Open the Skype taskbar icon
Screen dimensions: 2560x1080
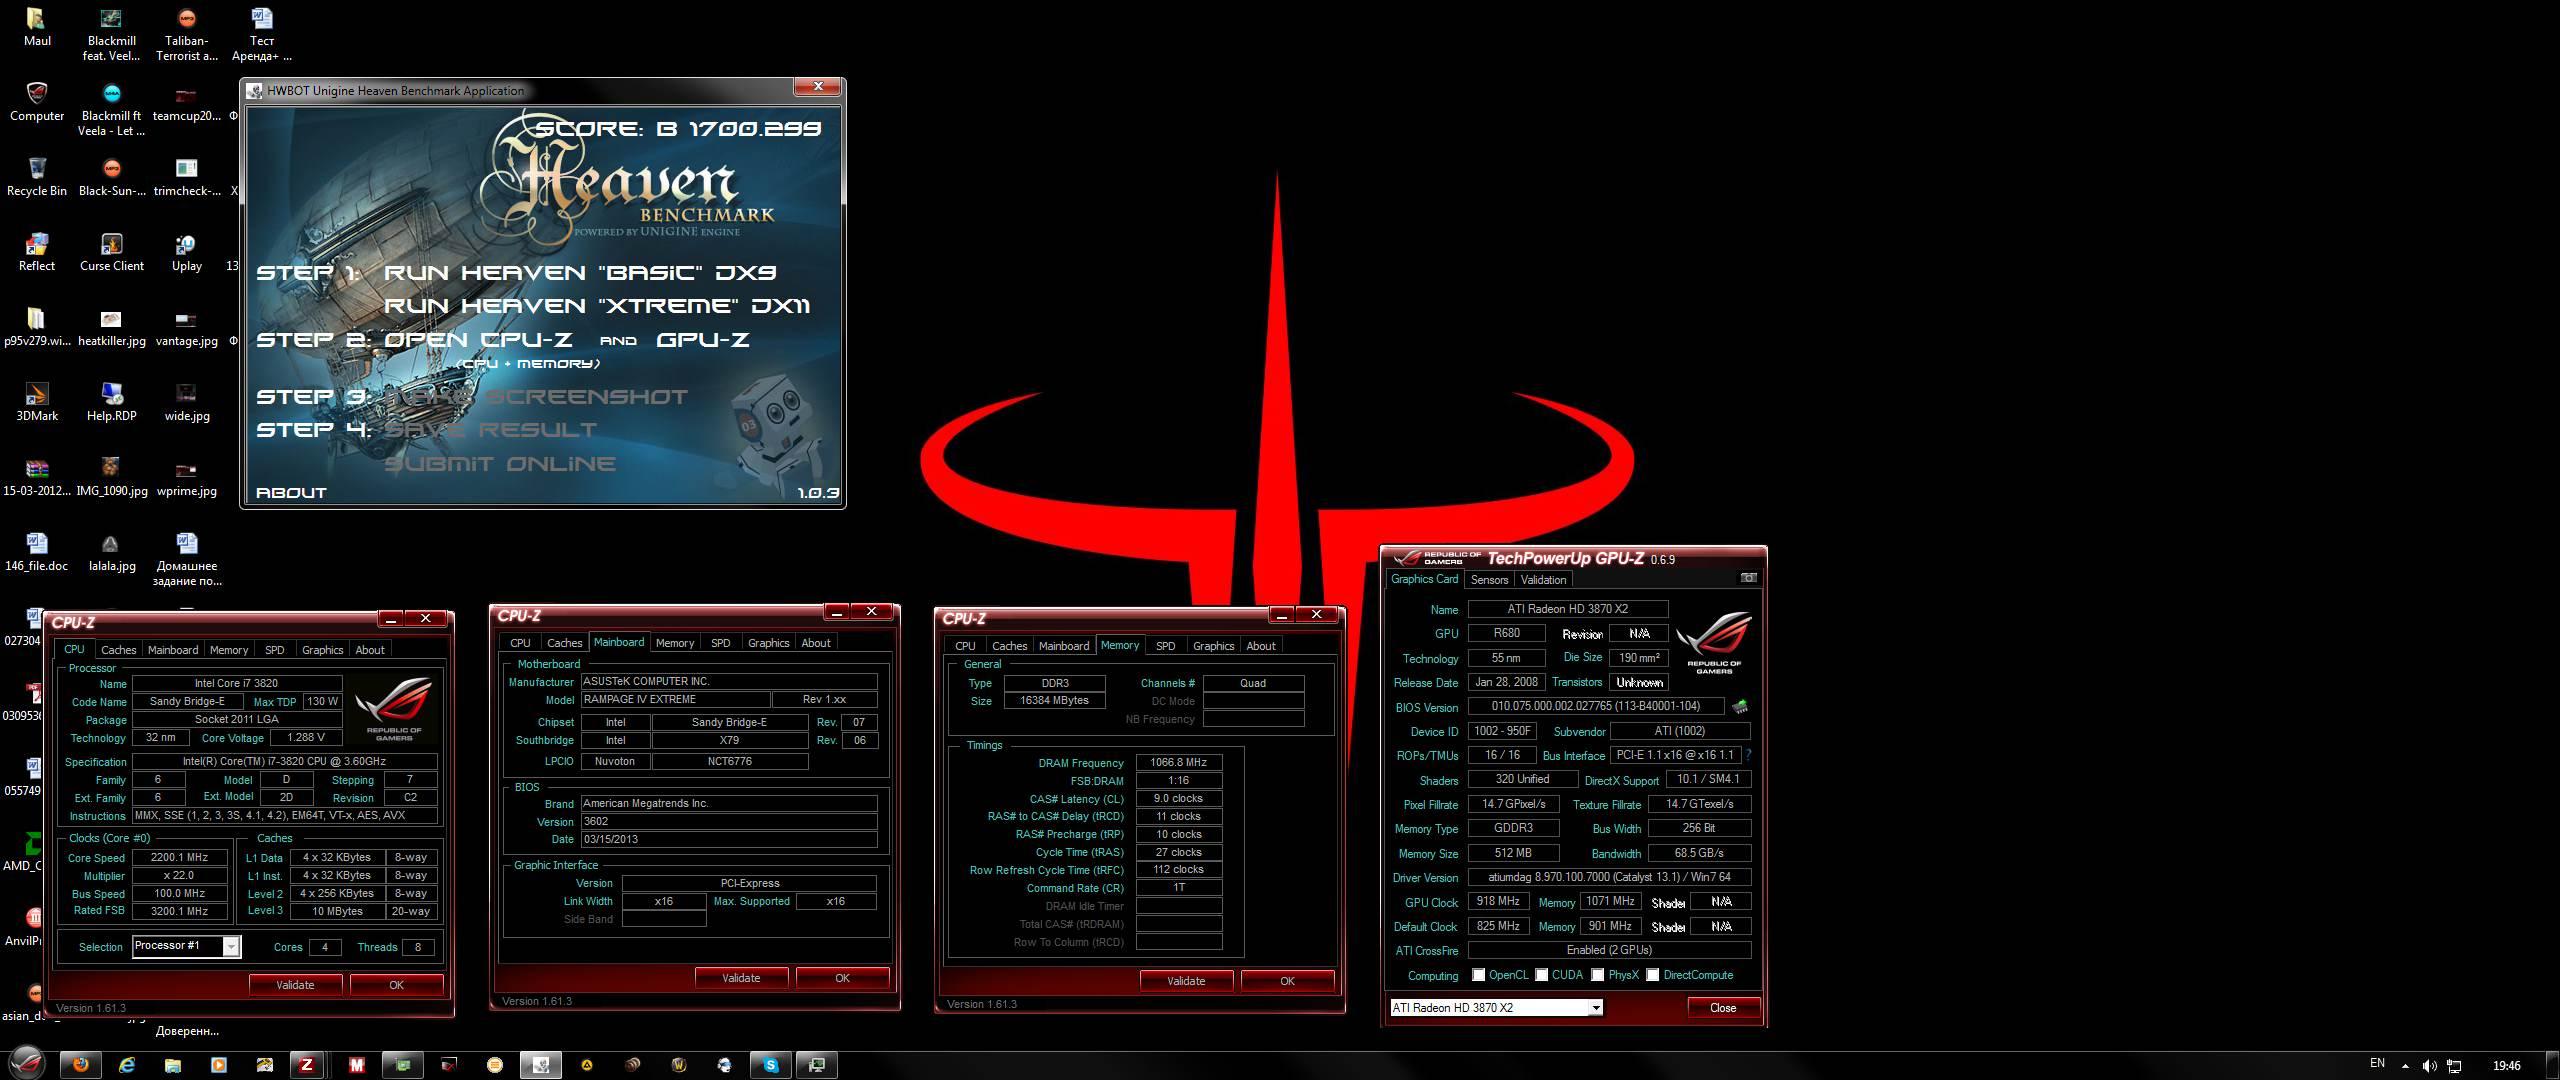point(771,1065)
